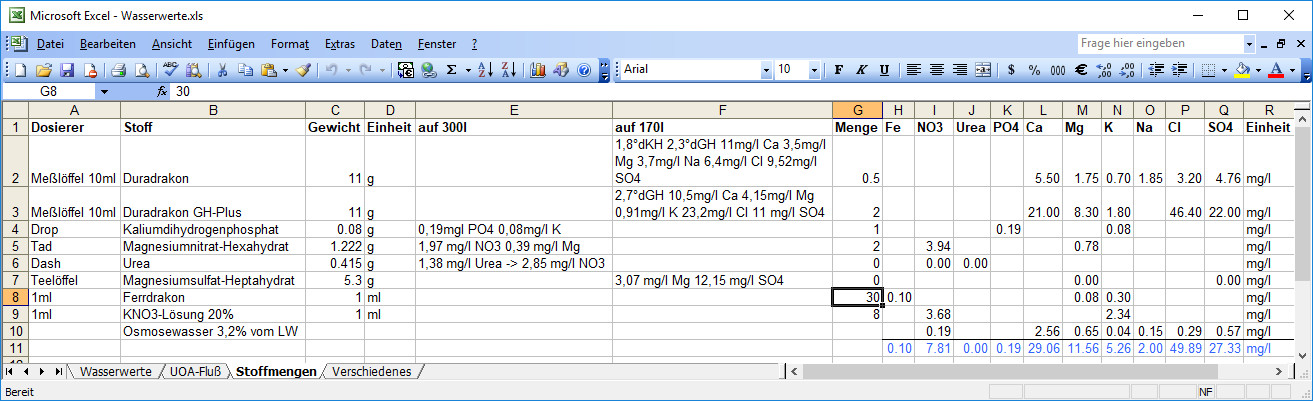The height and width of the screenshot is (401, 1313).
Task: Open the Research binoculars tool
Action: (x=194, y=70)
